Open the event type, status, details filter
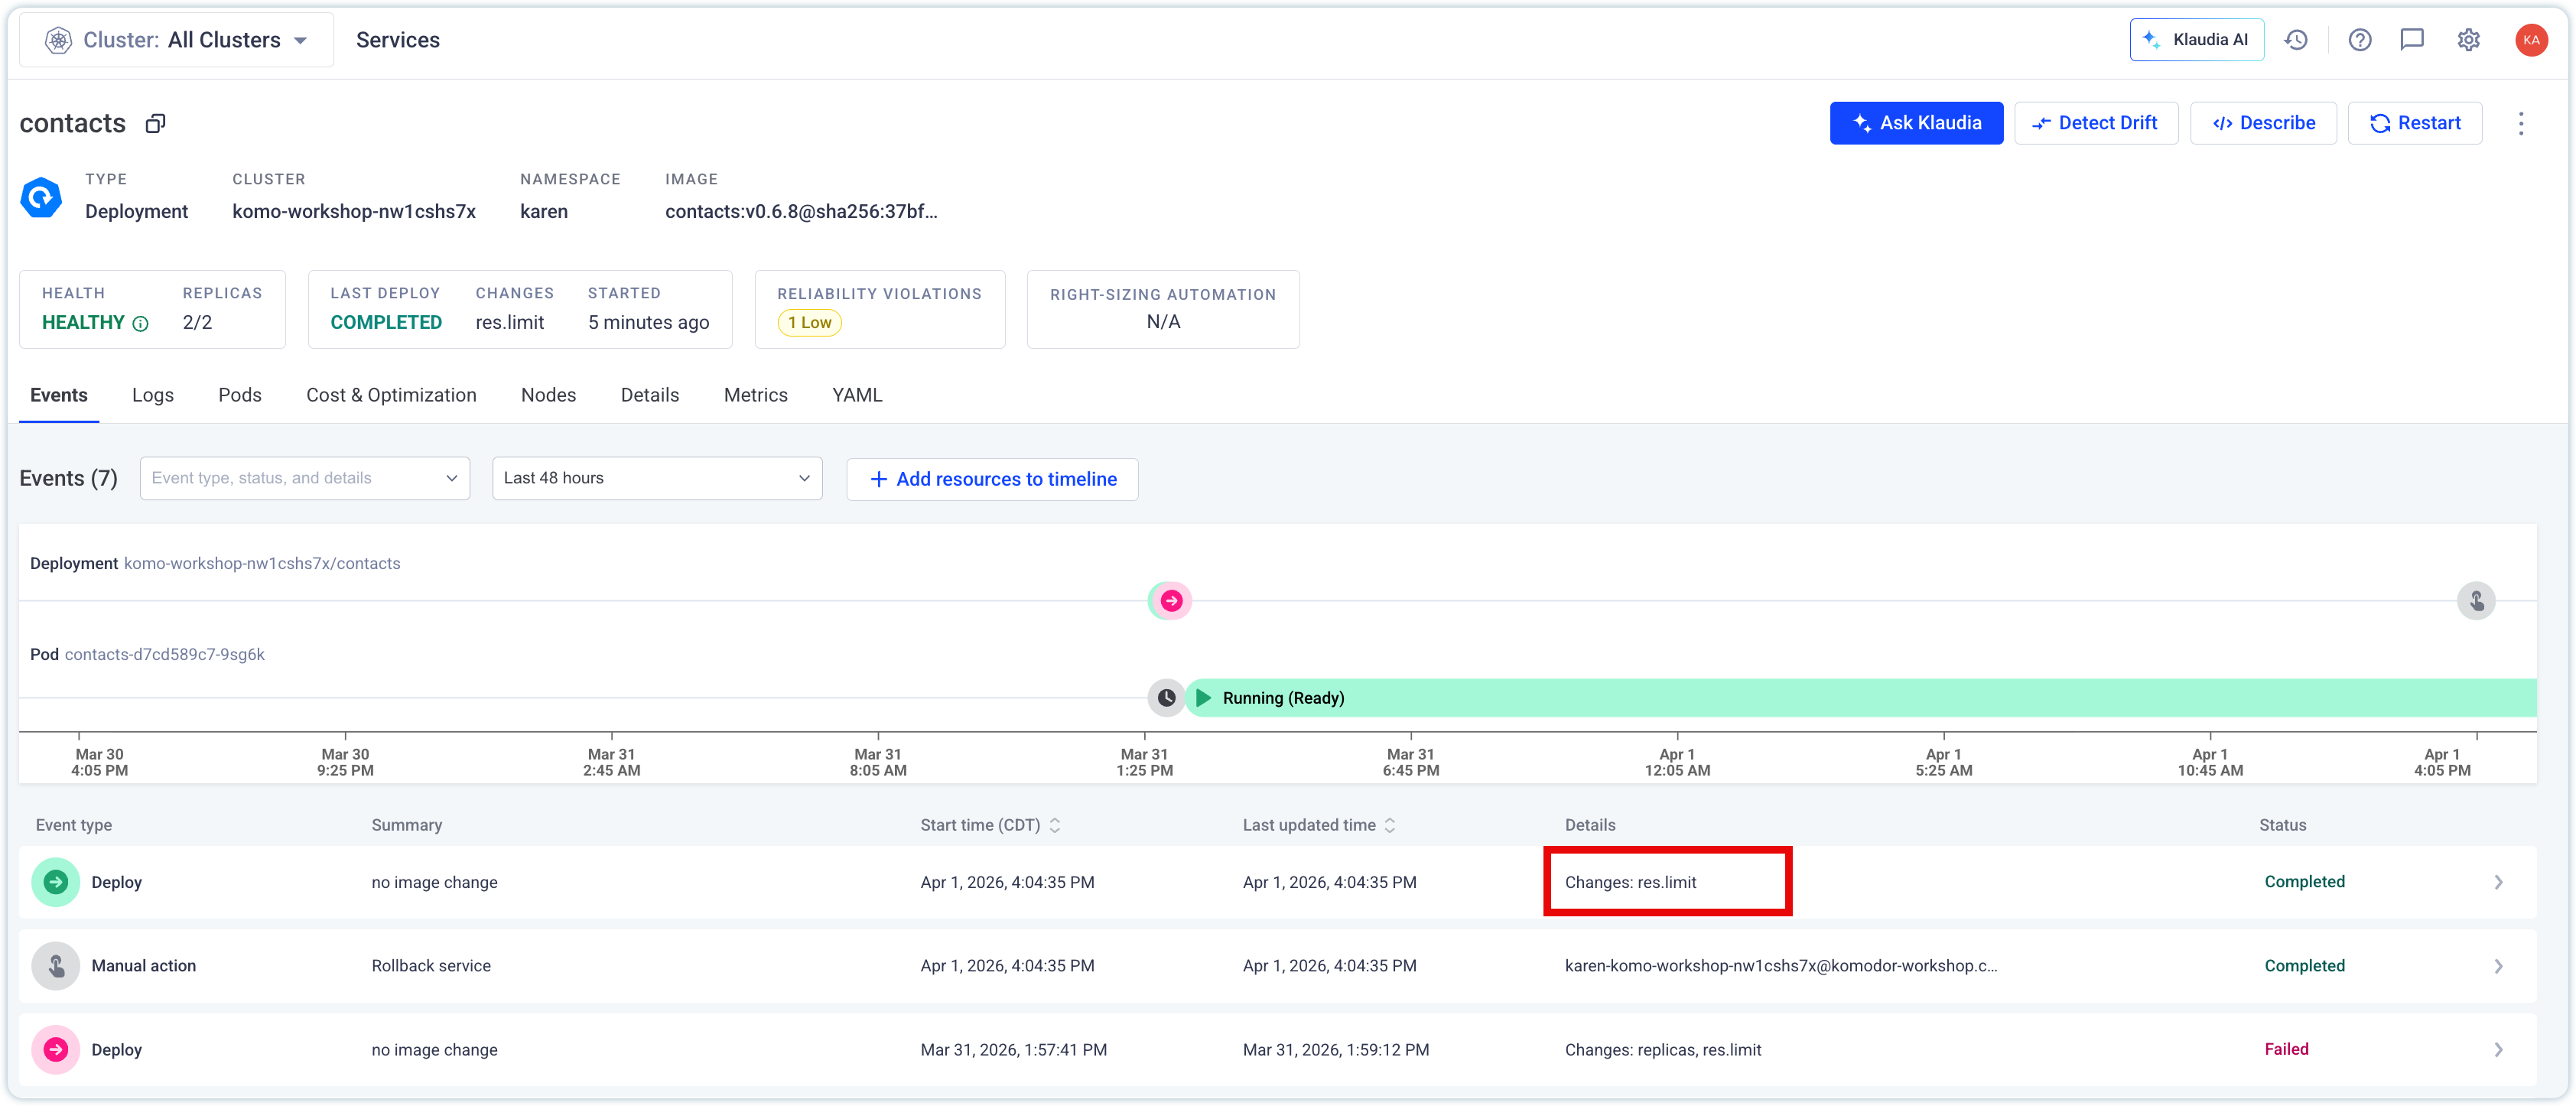 (x=305, y=478)
